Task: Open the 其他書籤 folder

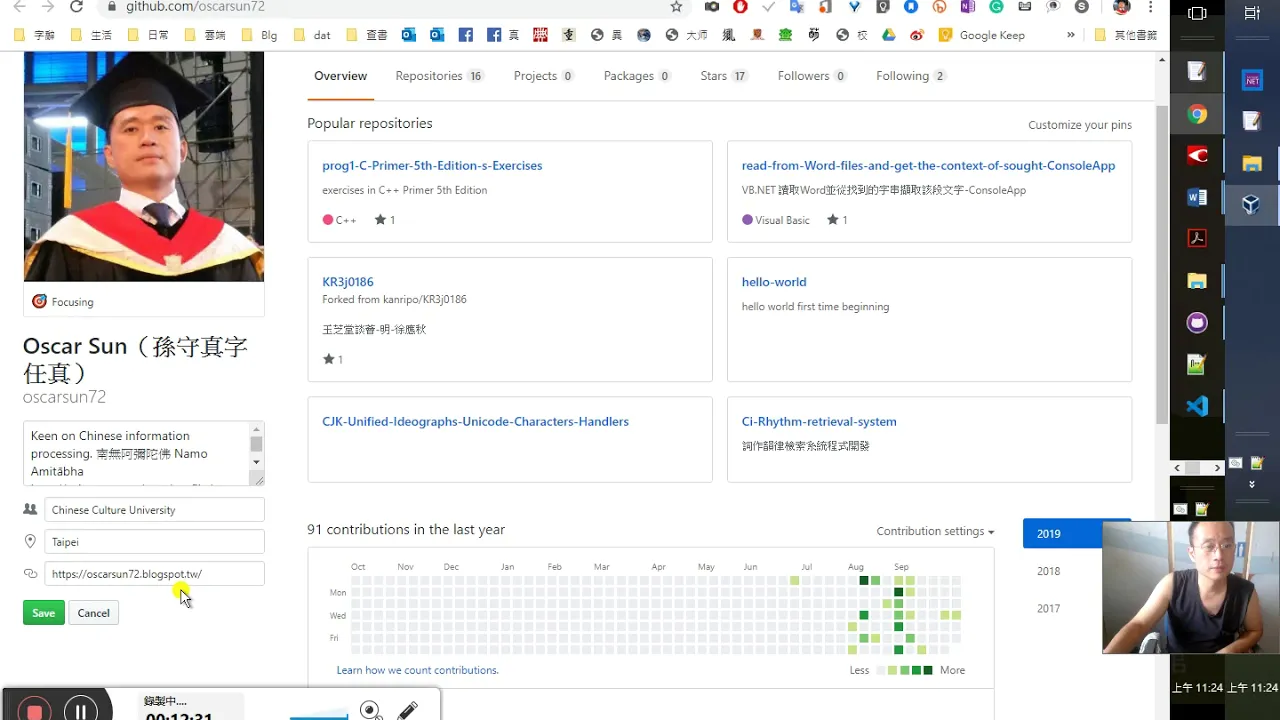Action: [1126, 35]
